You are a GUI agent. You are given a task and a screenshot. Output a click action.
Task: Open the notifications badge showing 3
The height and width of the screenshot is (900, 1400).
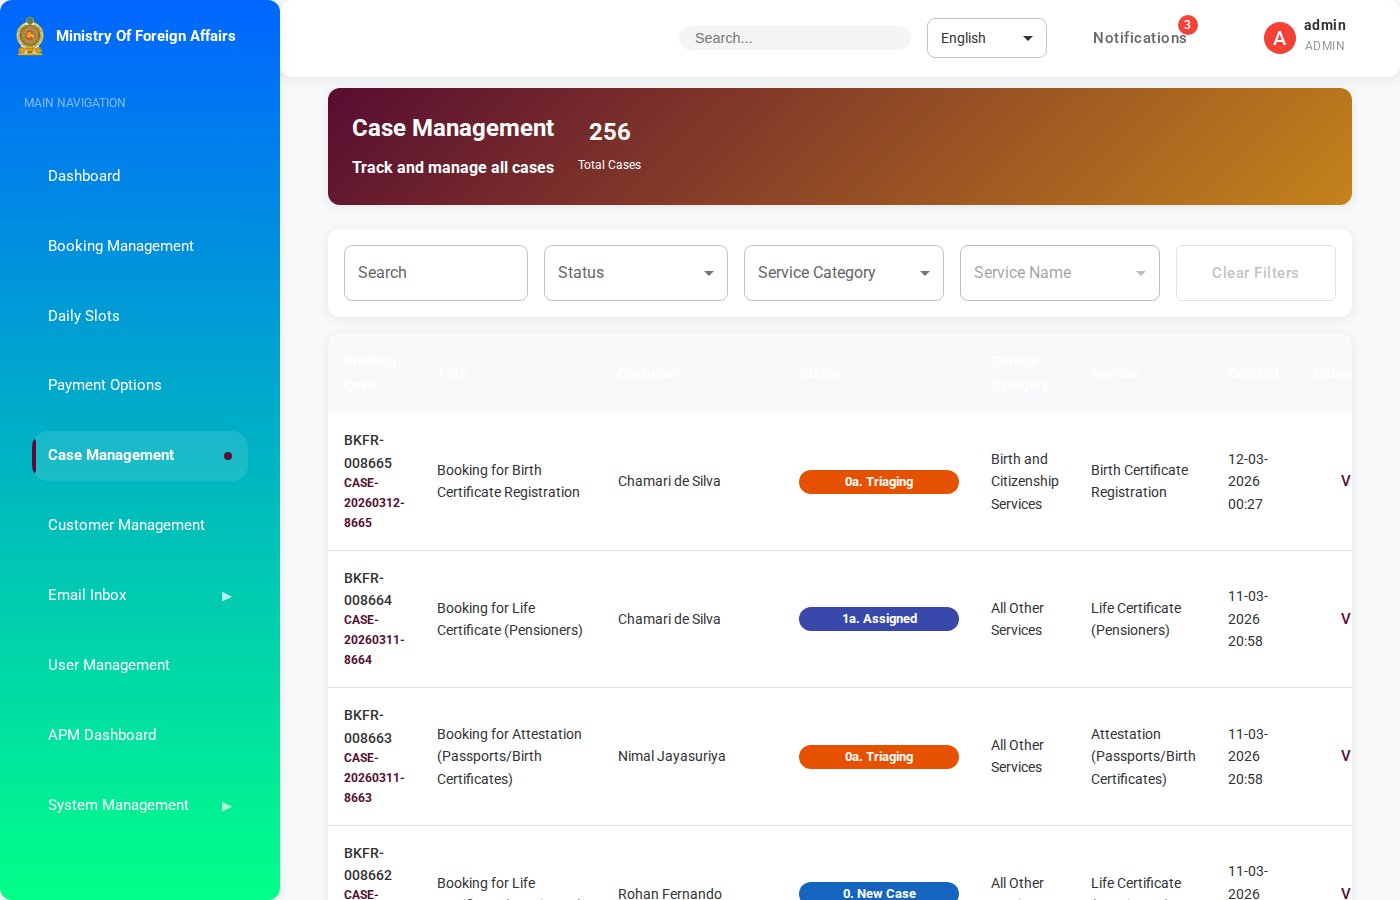click(1187, 25)
